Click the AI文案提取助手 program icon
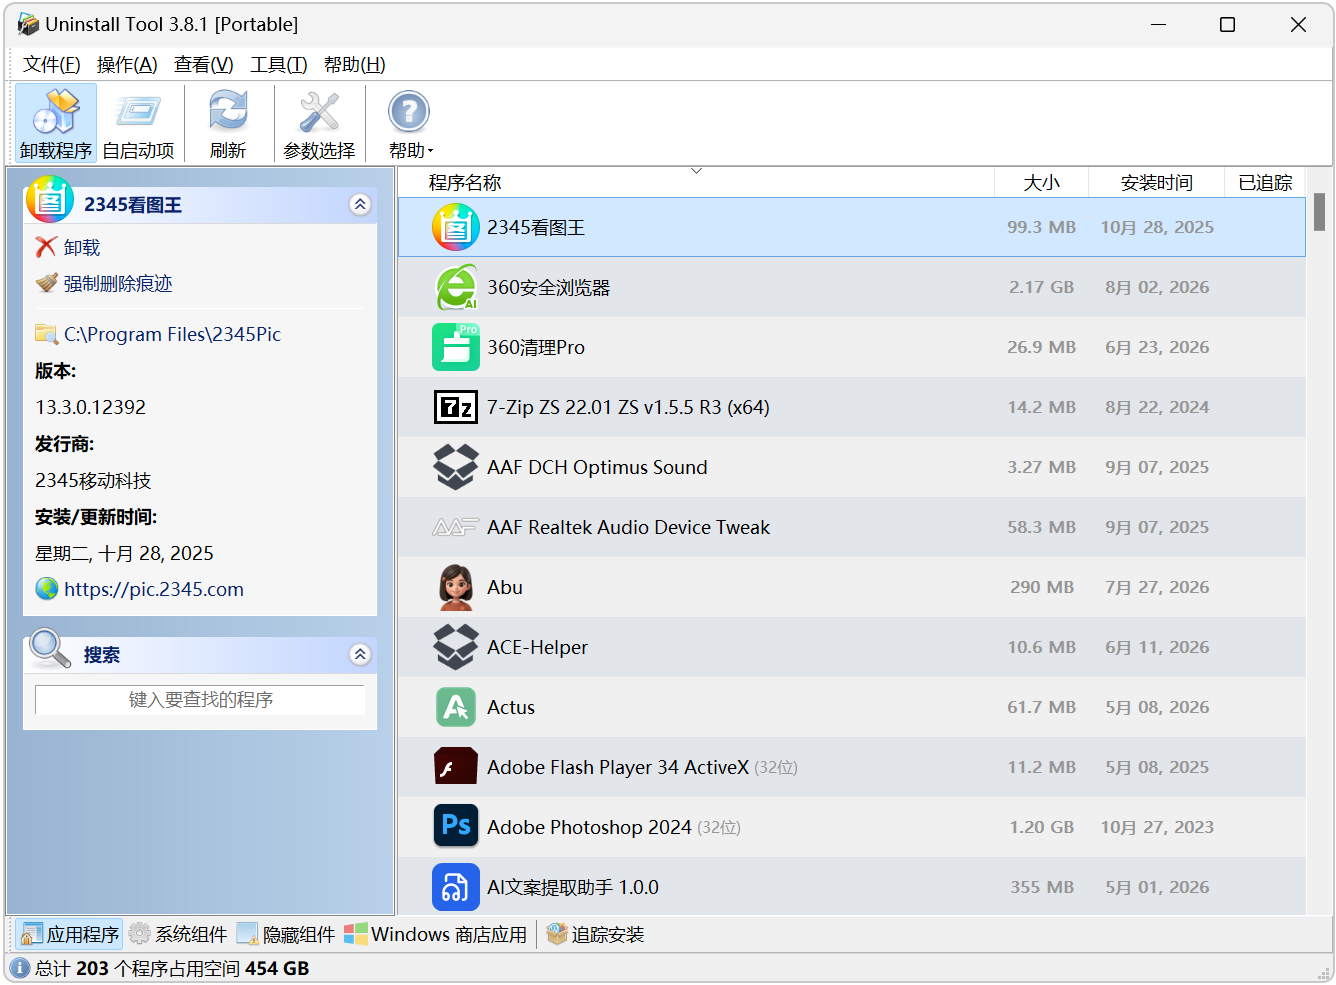Image resolution: width=1336 pixels, height=985 pixels. point(455,887)
